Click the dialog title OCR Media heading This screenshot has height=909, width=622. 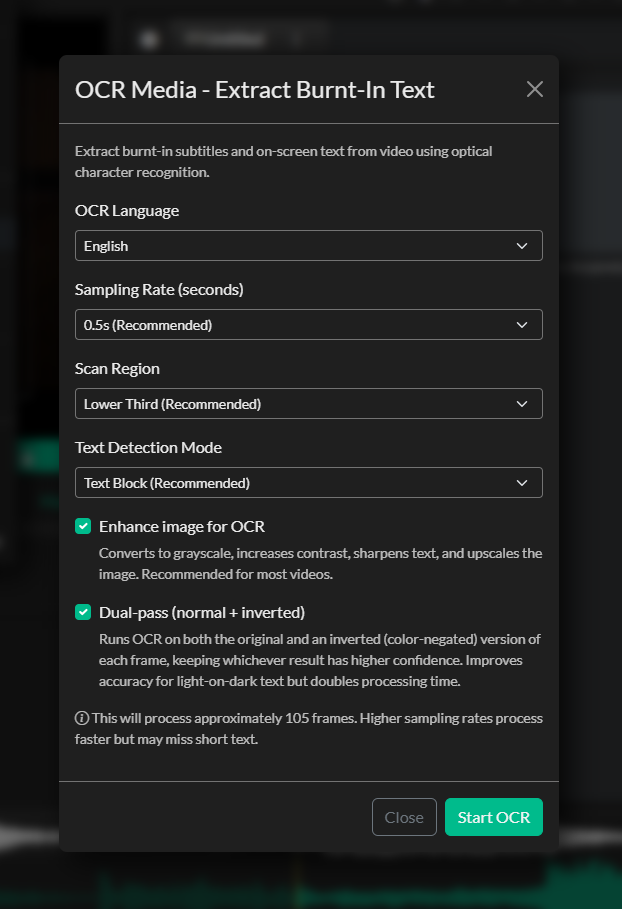click(x=255, y=89)
